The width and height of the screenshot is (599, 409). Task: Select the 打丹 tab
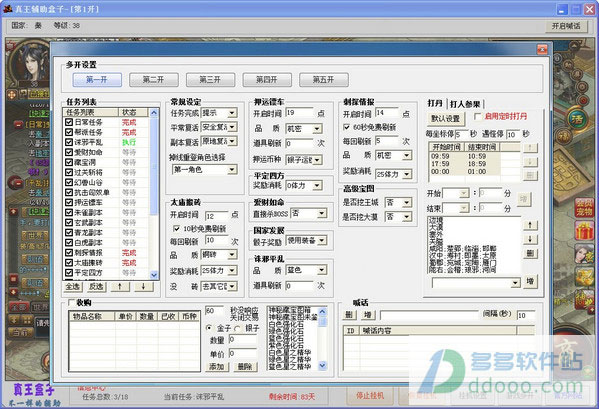pos(435,103)
